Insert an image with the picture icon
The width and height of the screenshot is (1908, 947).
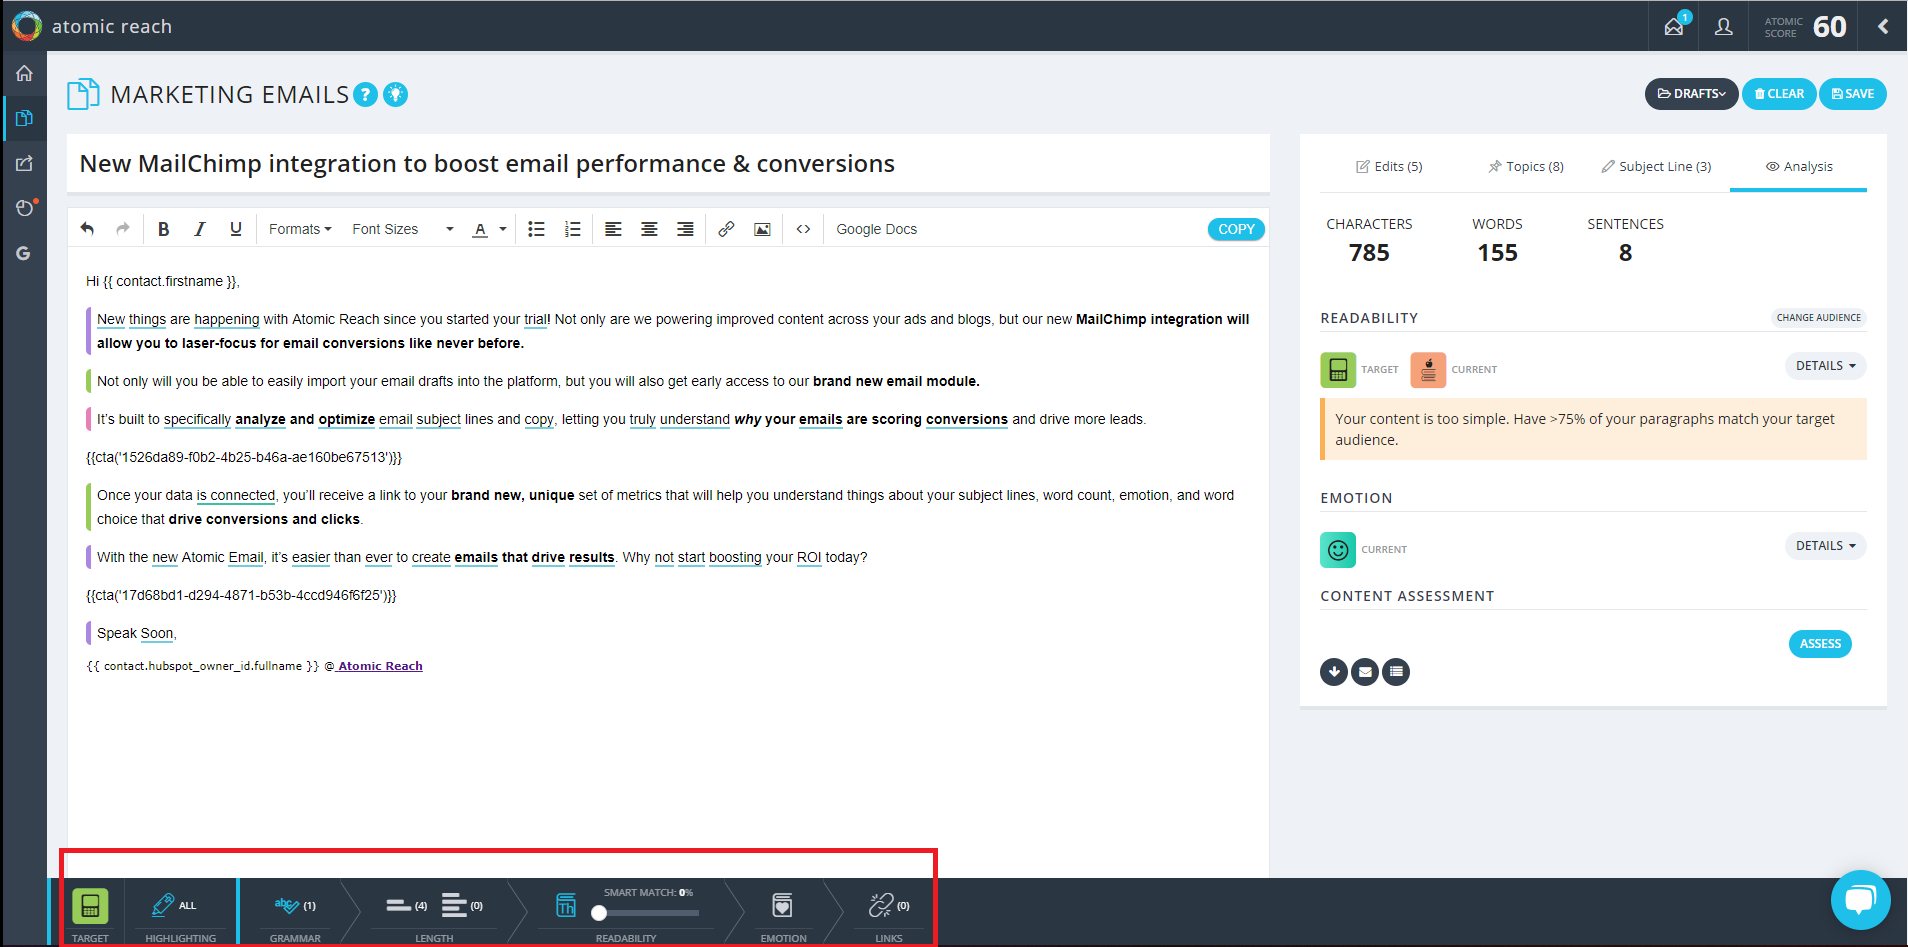tap(762, 229)
